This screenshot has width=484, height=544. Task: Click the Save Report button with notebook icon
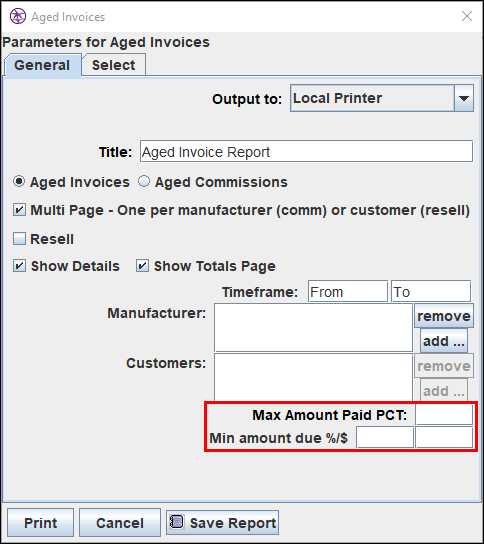pyautogui.click(x=222, y=522)
